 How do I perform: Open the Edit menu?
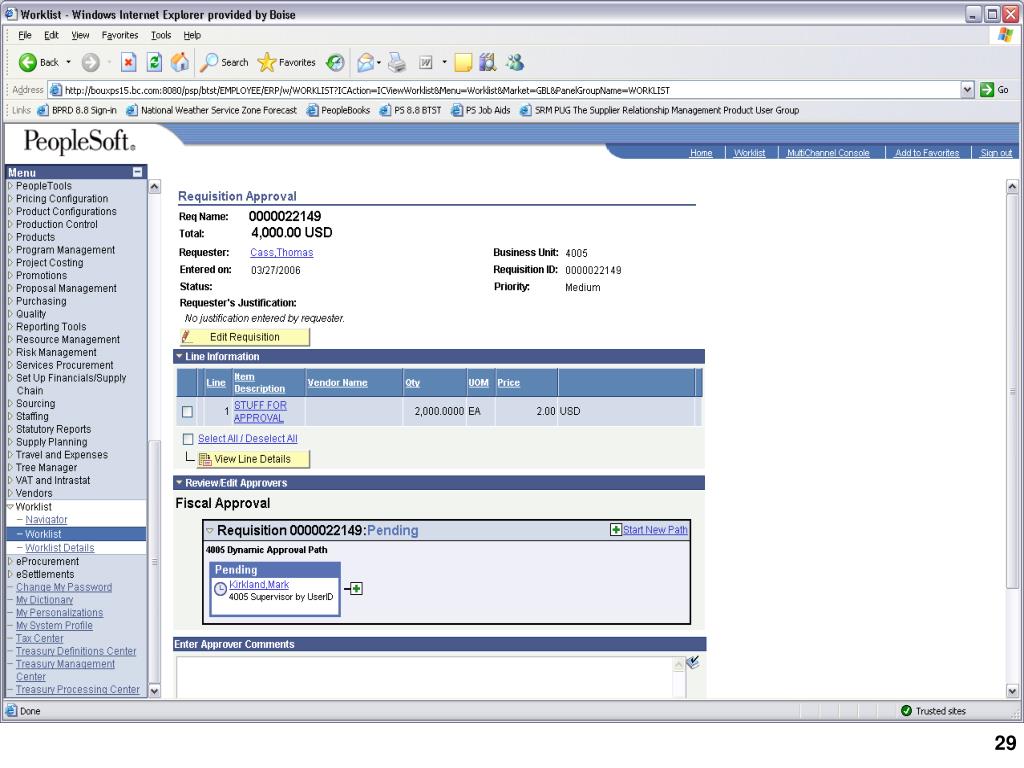51,35
